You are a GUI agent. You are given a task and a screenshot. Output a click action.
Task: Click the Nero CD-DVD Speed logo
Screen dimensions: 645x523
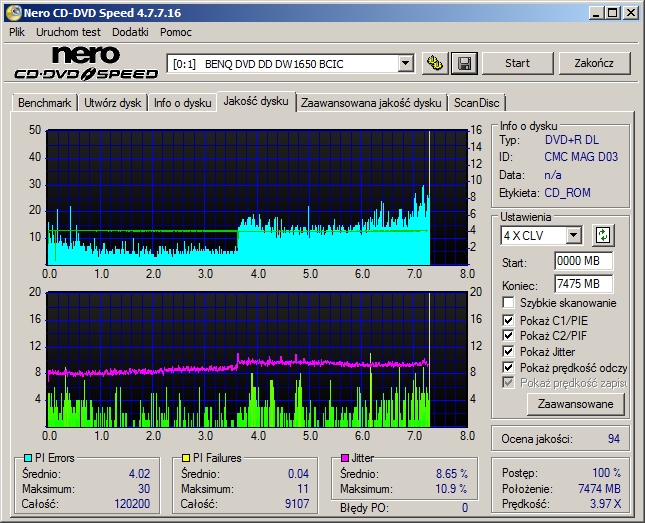click(86, 63)
